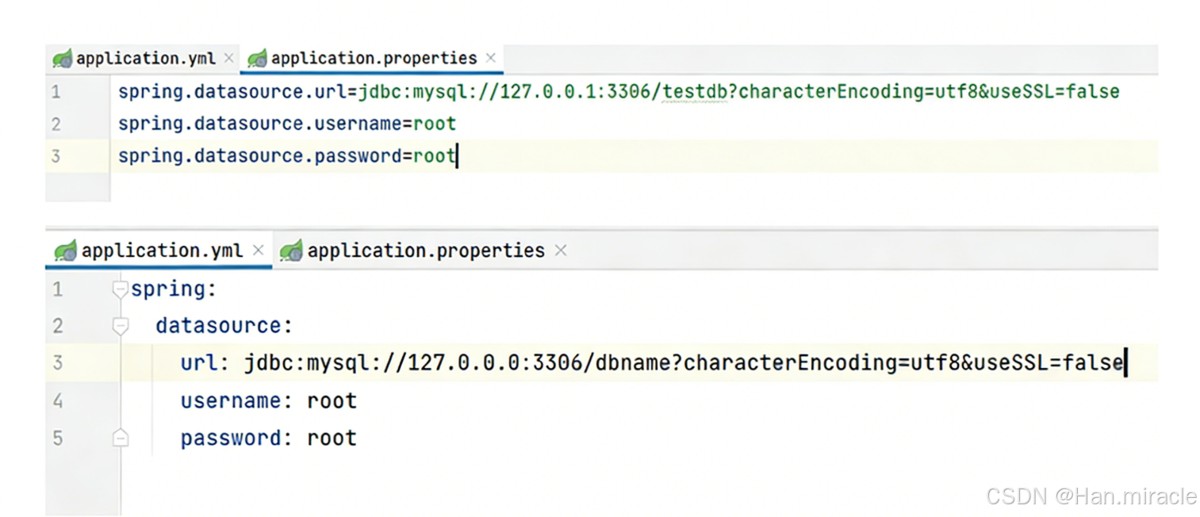Click Spring leaf icon on inactive application.yml tab

(62, 58)
